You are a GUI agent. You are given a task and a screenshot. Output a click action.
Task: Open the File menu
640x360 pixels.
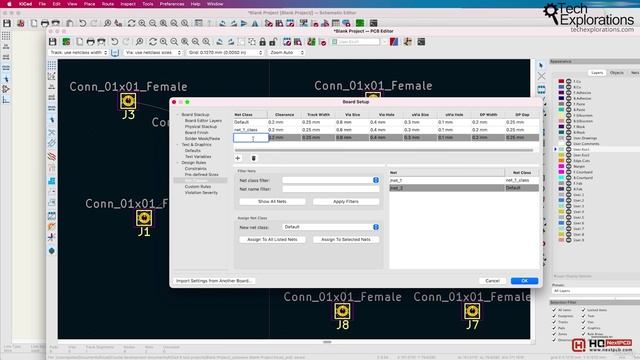coord(42,4)
